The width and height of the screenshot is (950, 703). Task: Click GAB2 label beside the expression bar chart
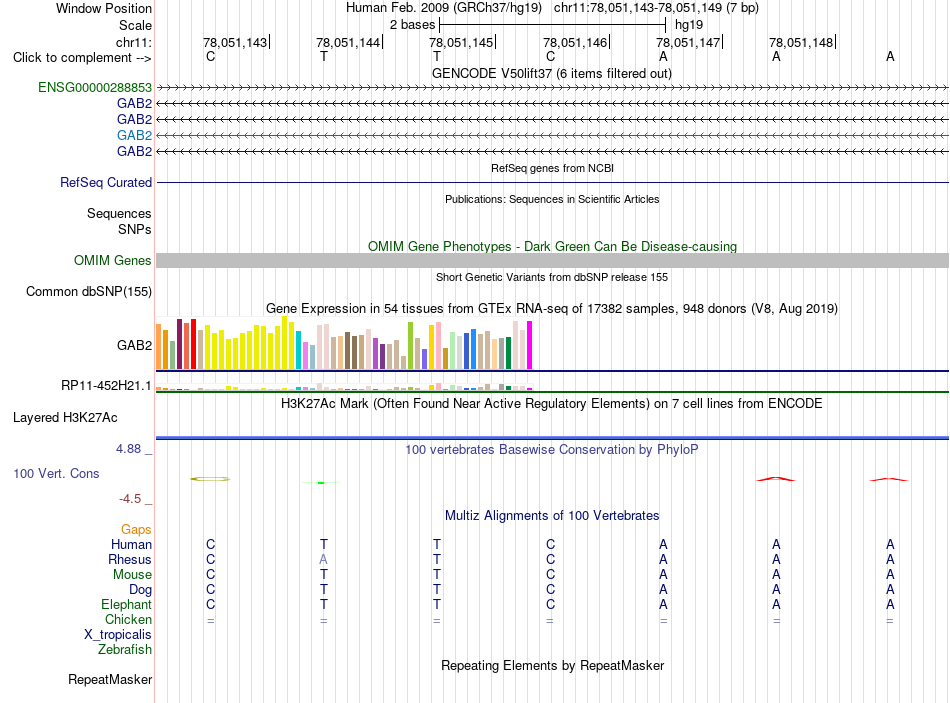(x=134, y=345)
